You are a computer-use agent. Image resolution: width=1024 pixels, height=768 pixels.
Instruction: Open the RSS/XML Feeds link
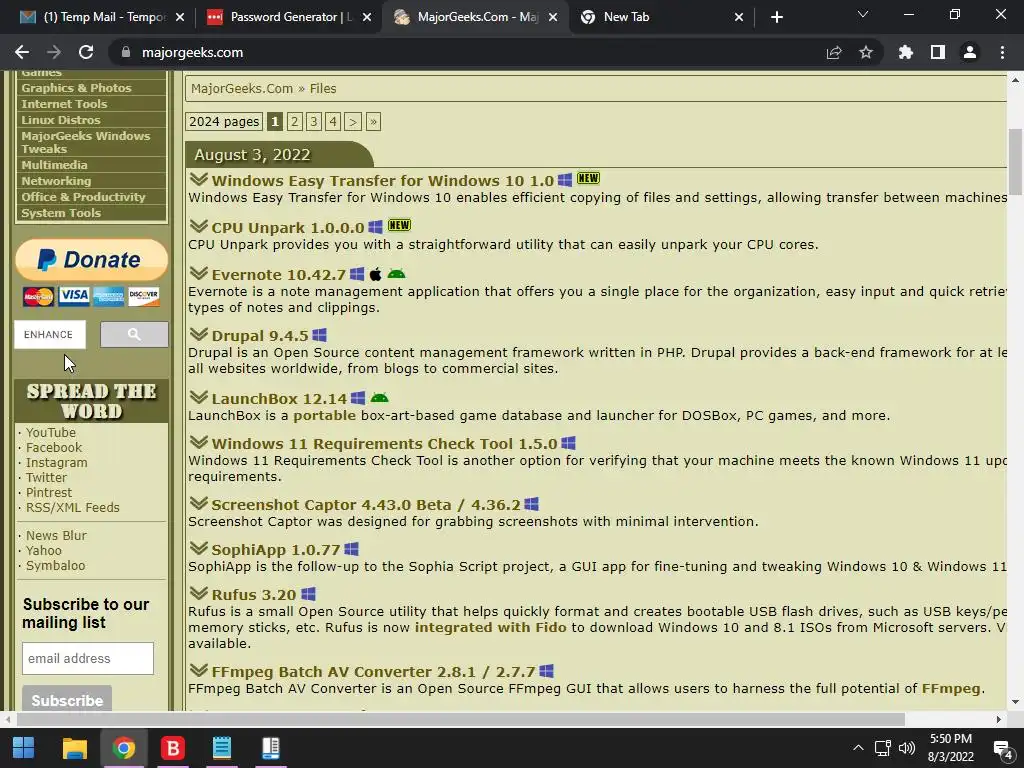pos(72,507)
